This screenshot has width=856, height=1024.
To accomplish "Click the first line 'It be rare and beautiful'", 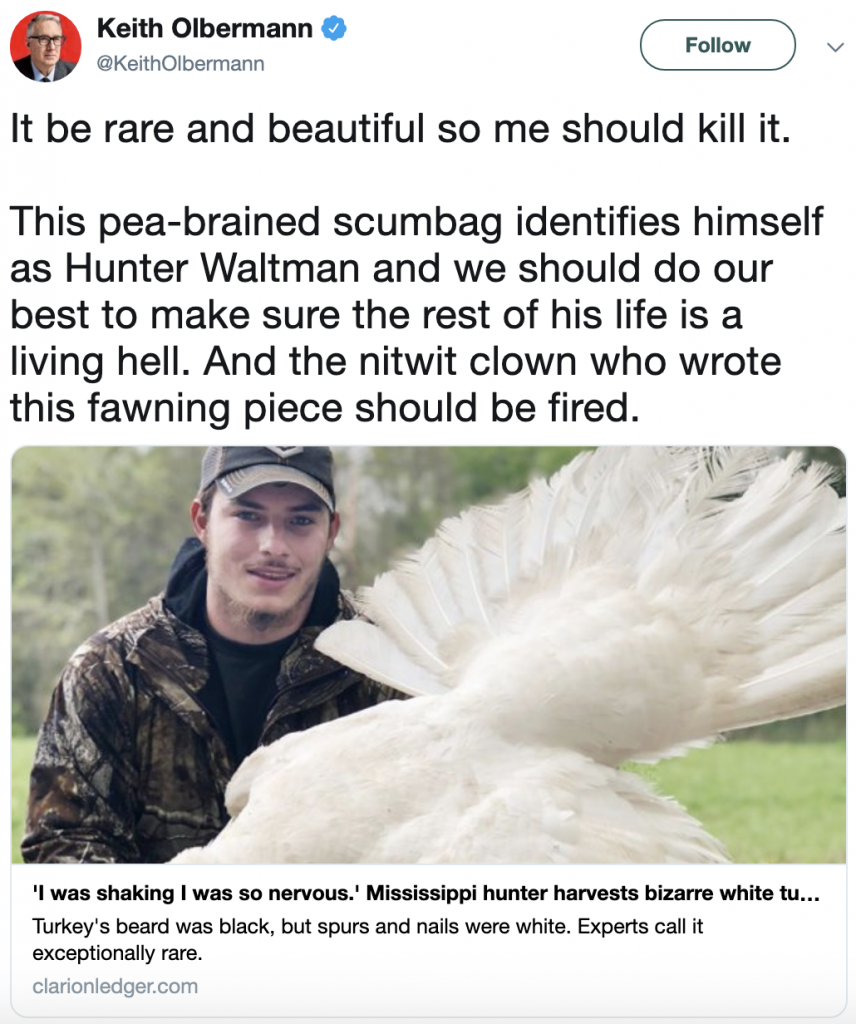I will tap(400, 128).
